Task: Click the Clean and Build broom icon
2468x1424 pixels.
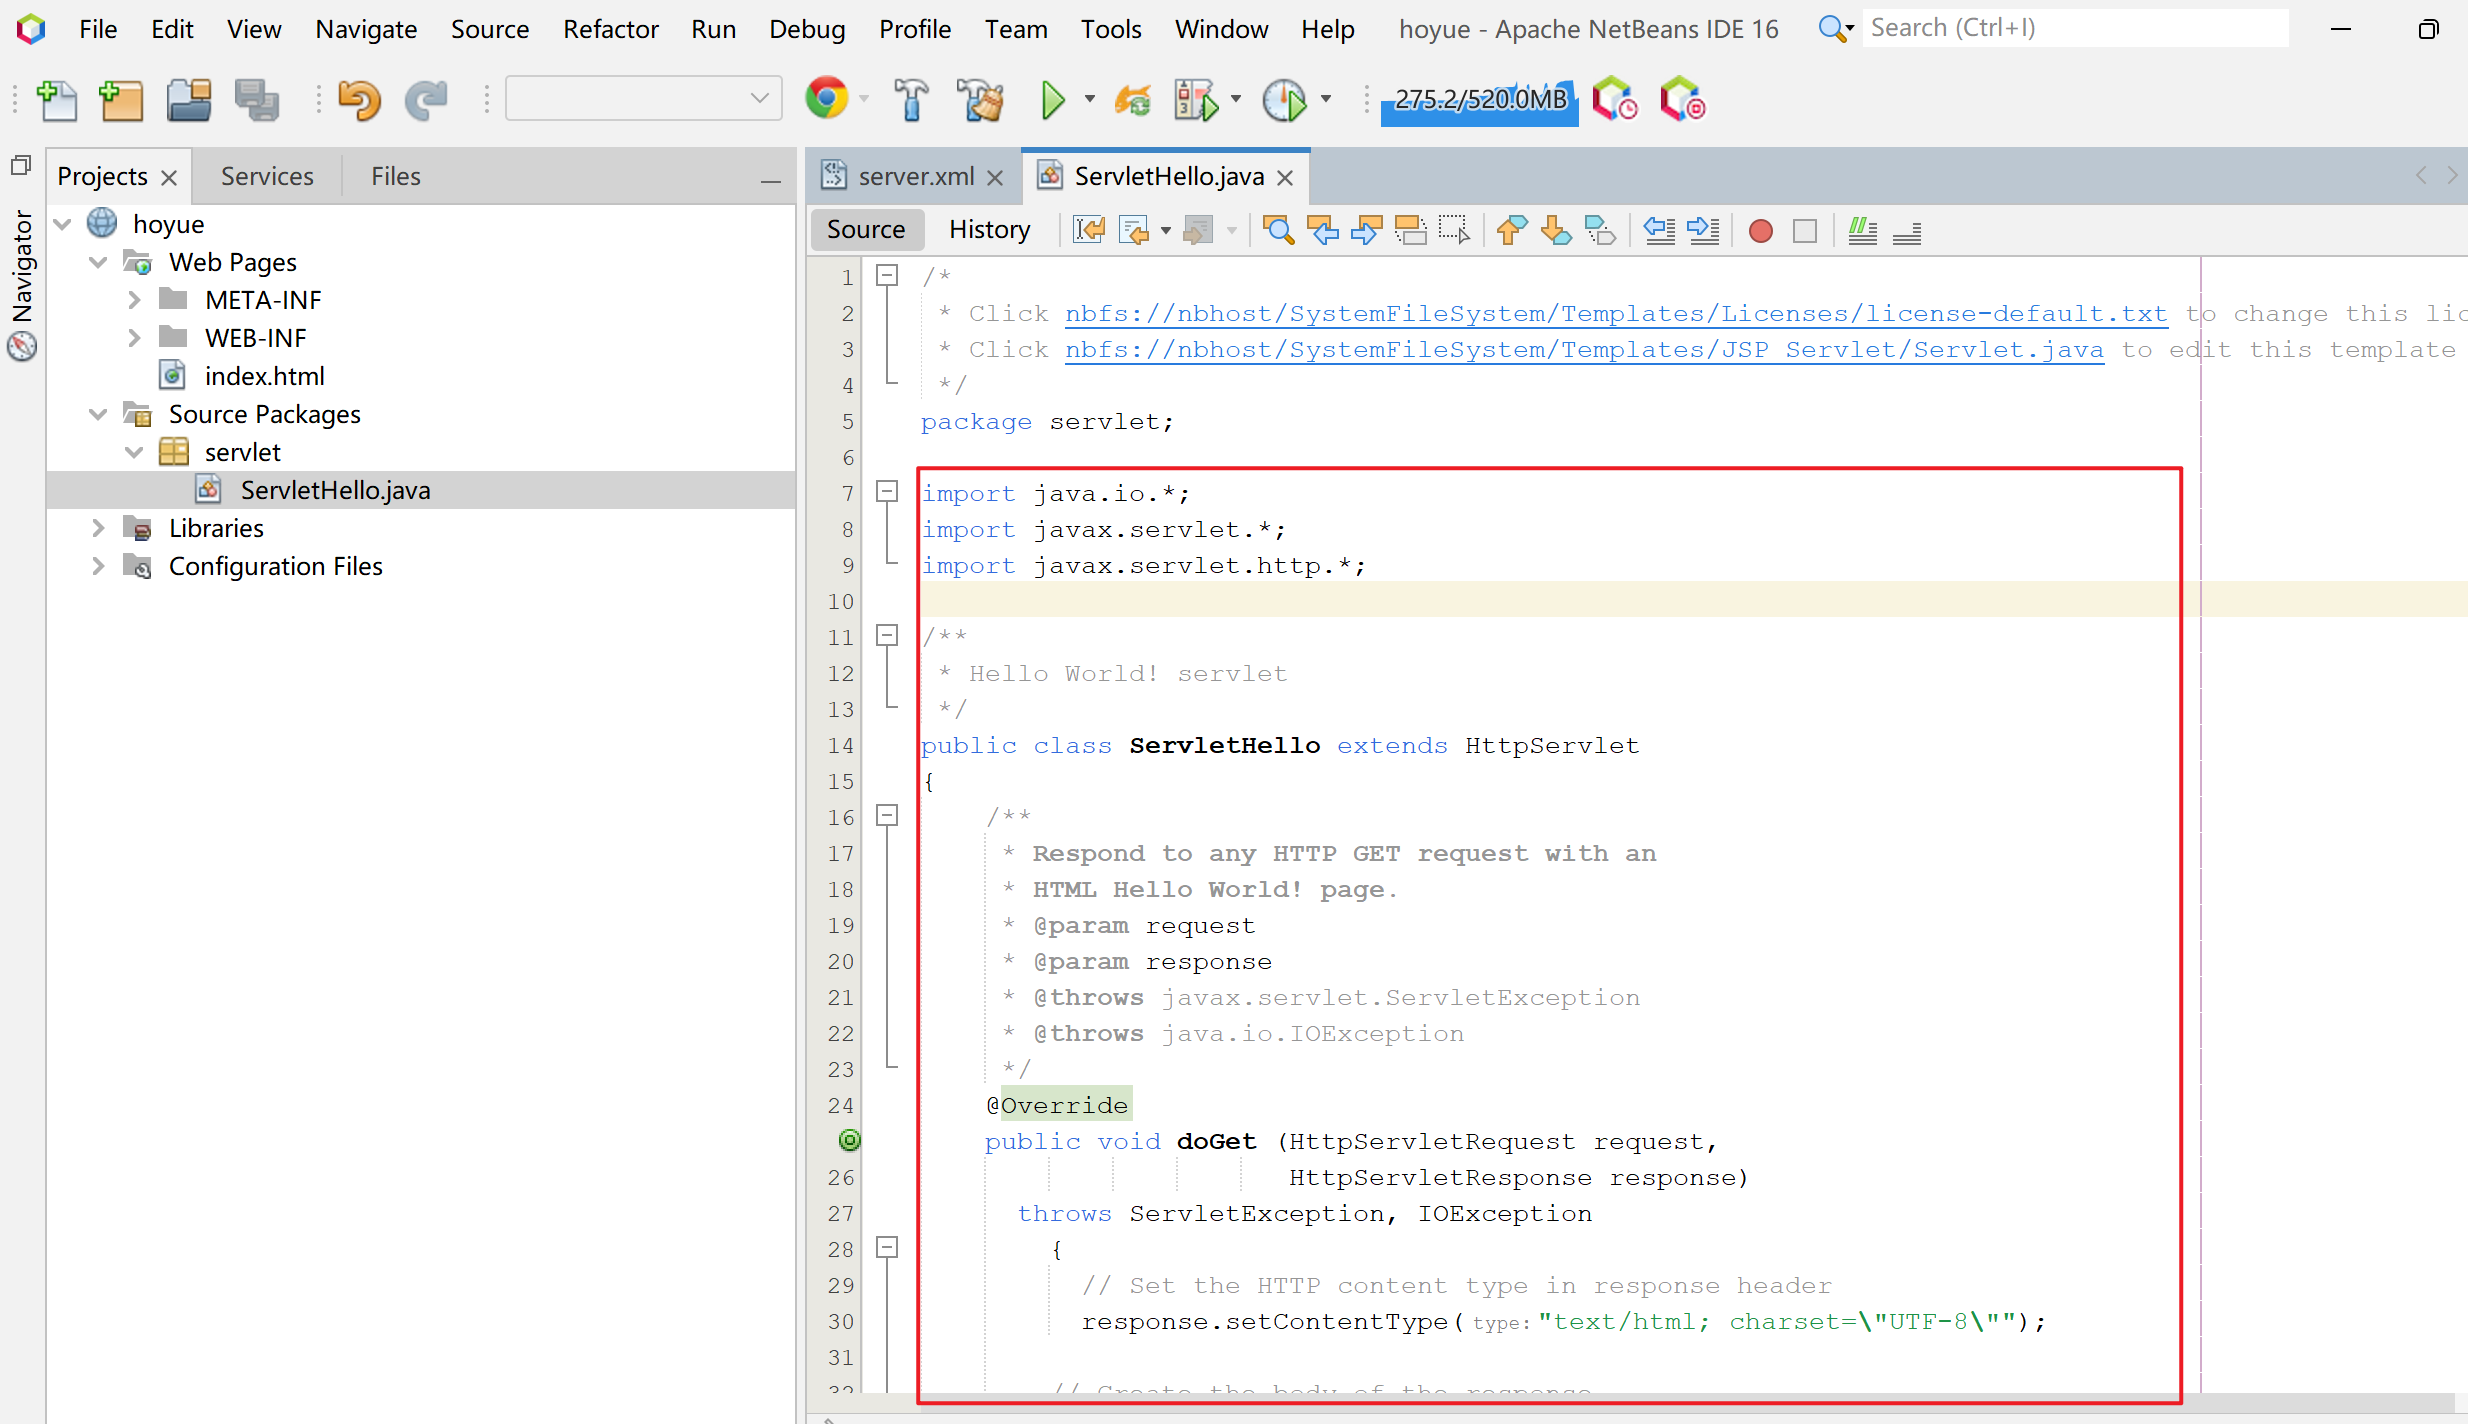Action: pos(980,100)
